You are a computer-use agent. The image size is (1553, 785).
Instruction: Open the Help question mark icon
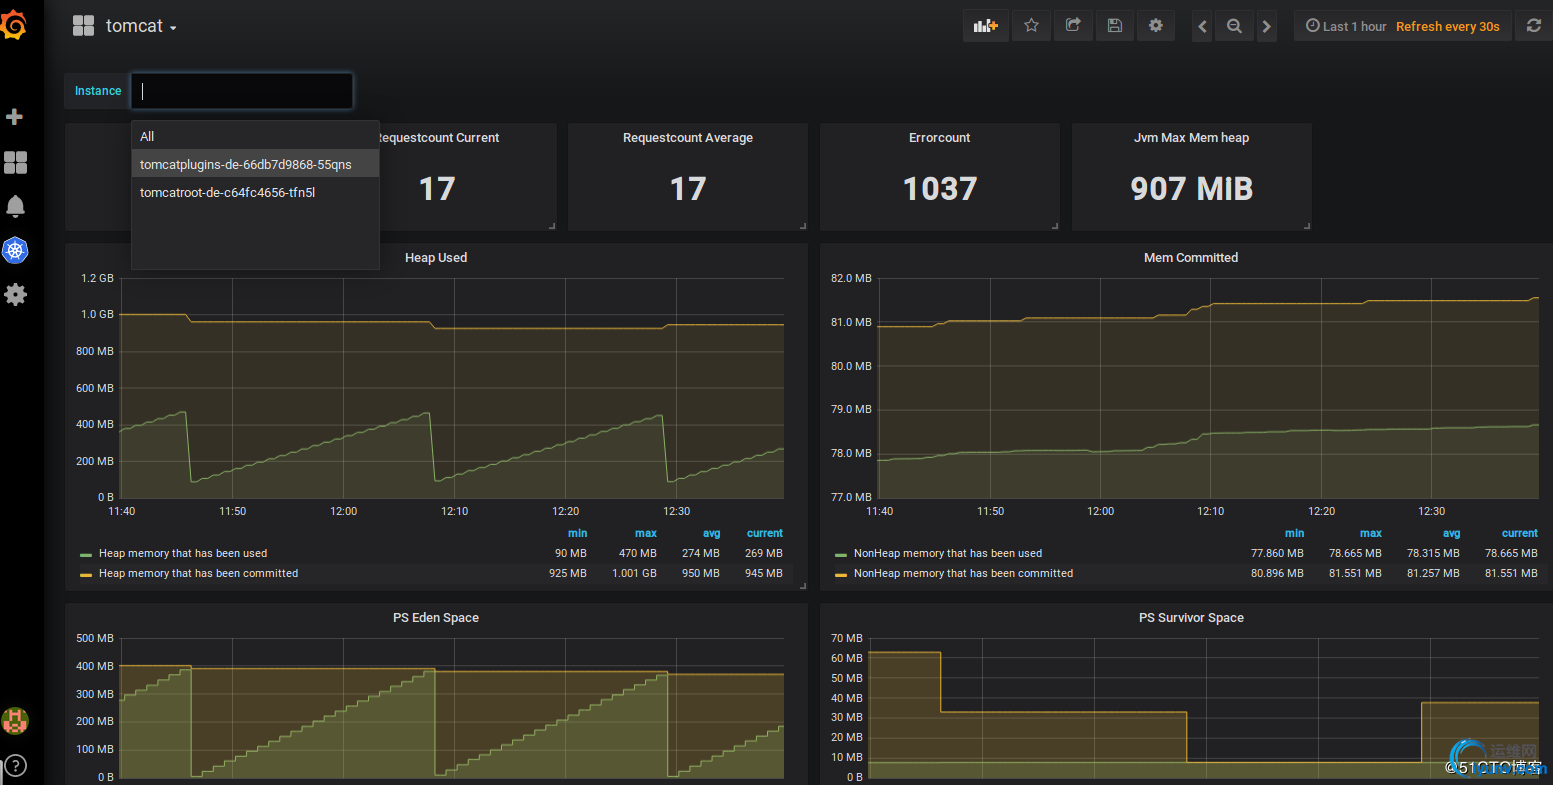[x=15, y=766]
